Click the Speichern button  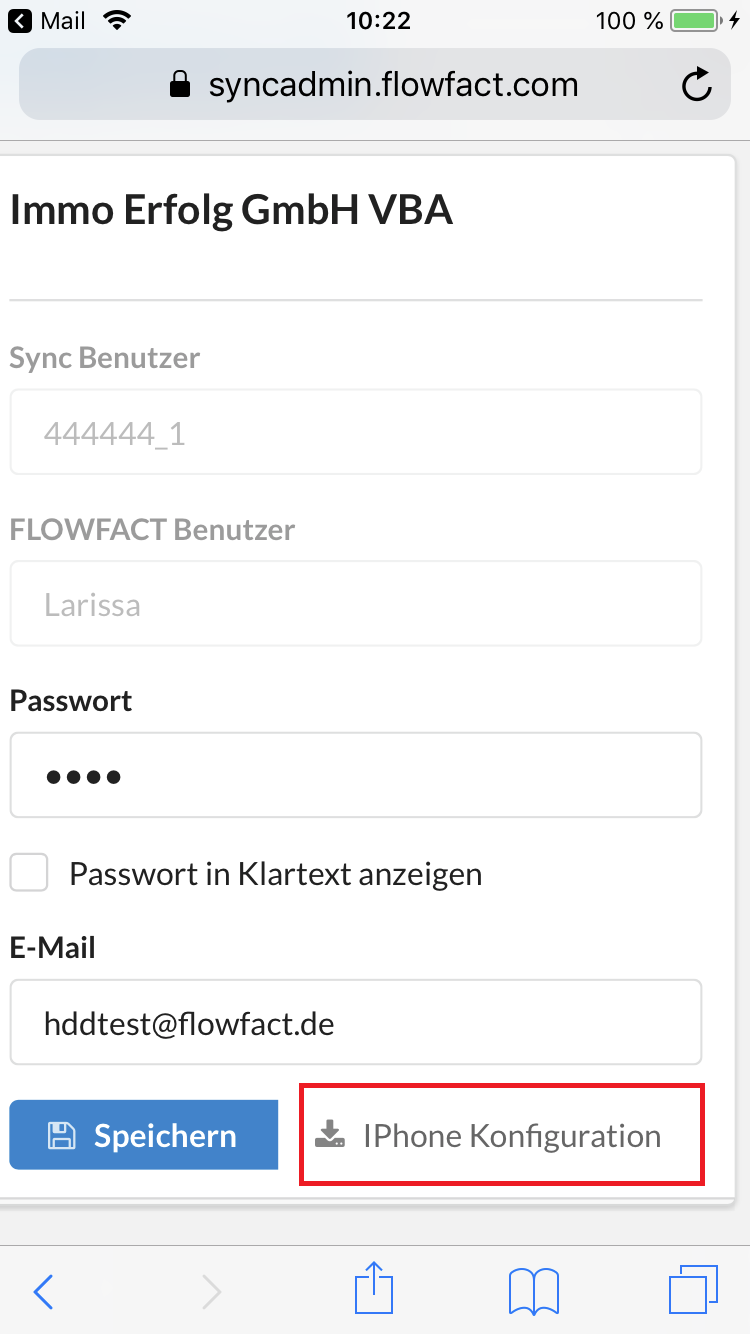(x=144, y=1135)
